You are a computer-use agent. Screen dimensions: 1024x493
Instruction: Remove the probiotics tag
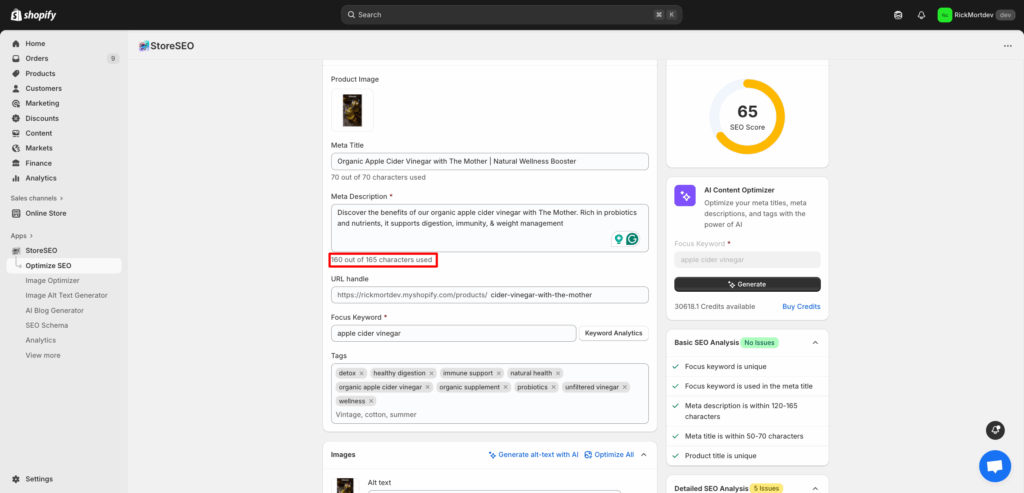click(x=553, y=387)
